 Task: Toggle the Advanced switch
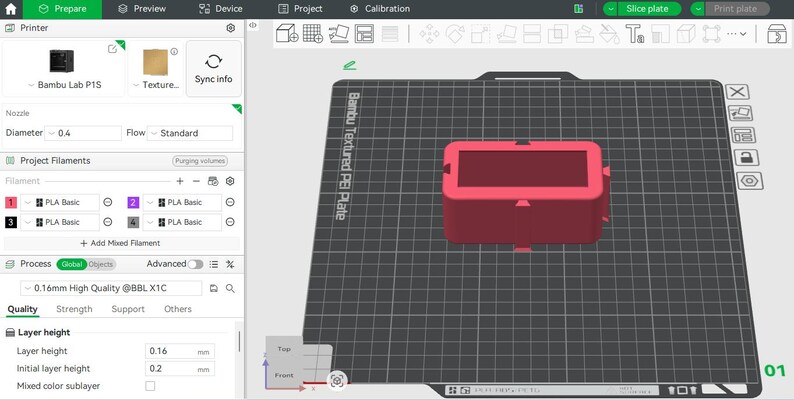click(x=195, y=264)
